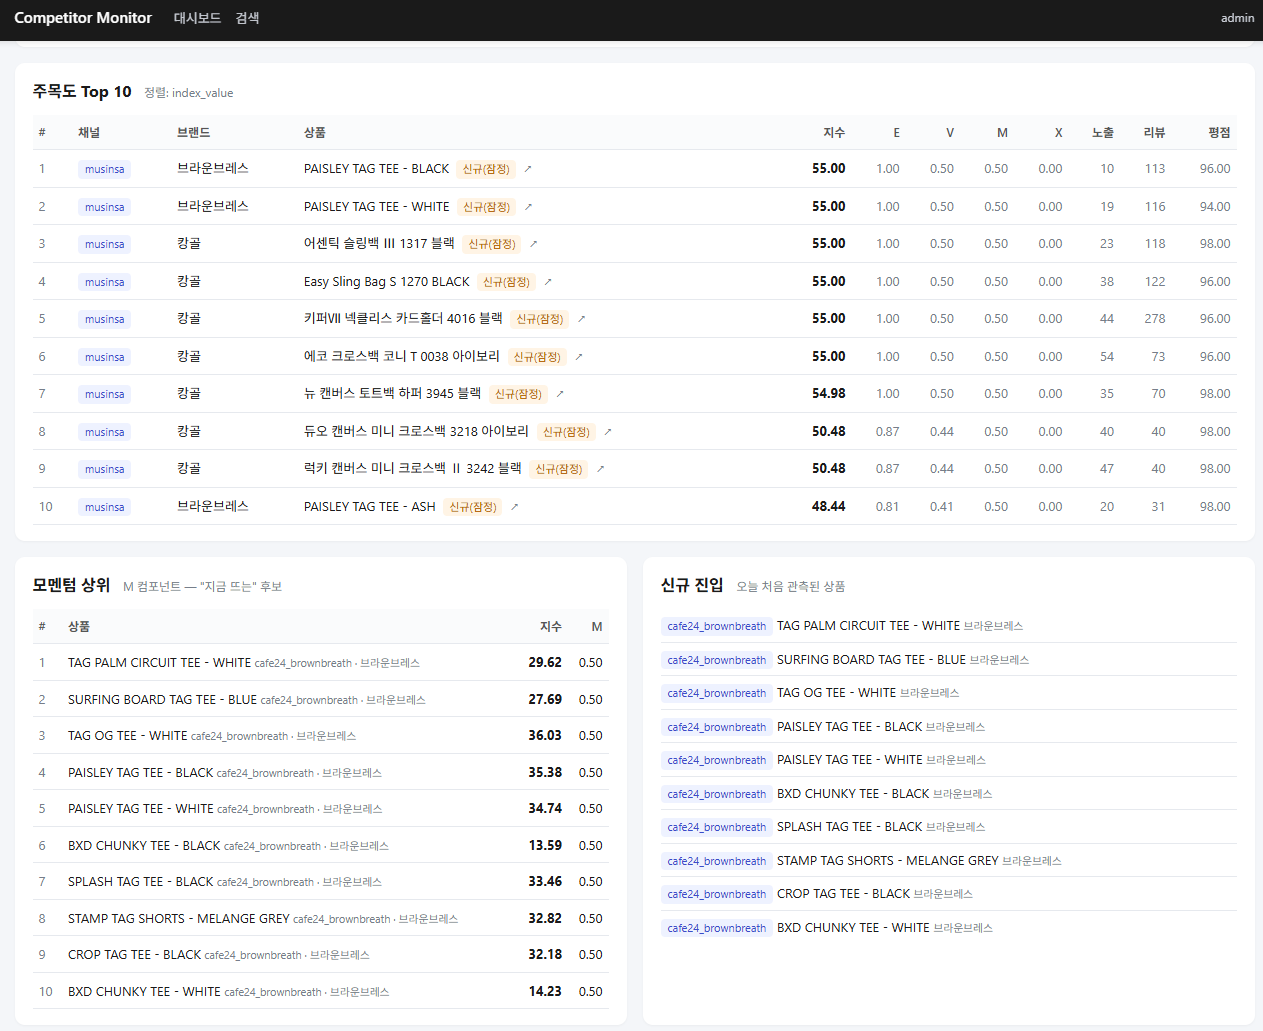Open external link icon for PAISLEY TAG TEE - ASH
Image resolution: width=1263 pixels, height=1031 pixels.
point(515,507)
